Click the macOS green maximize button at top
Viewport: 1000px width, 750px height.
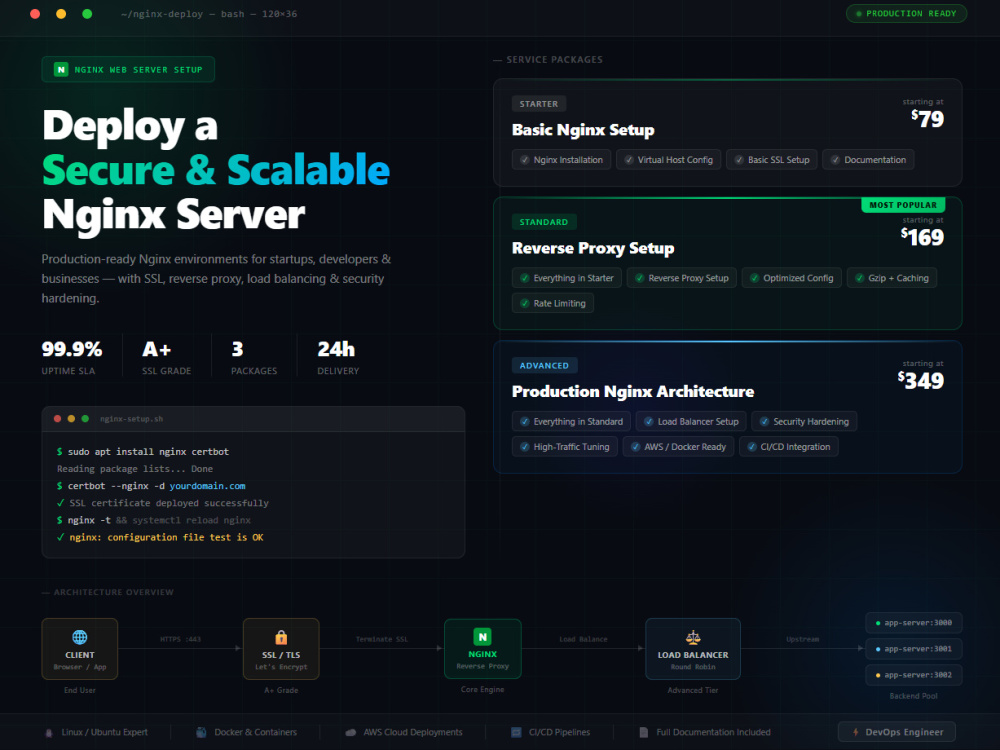[87, 14]
